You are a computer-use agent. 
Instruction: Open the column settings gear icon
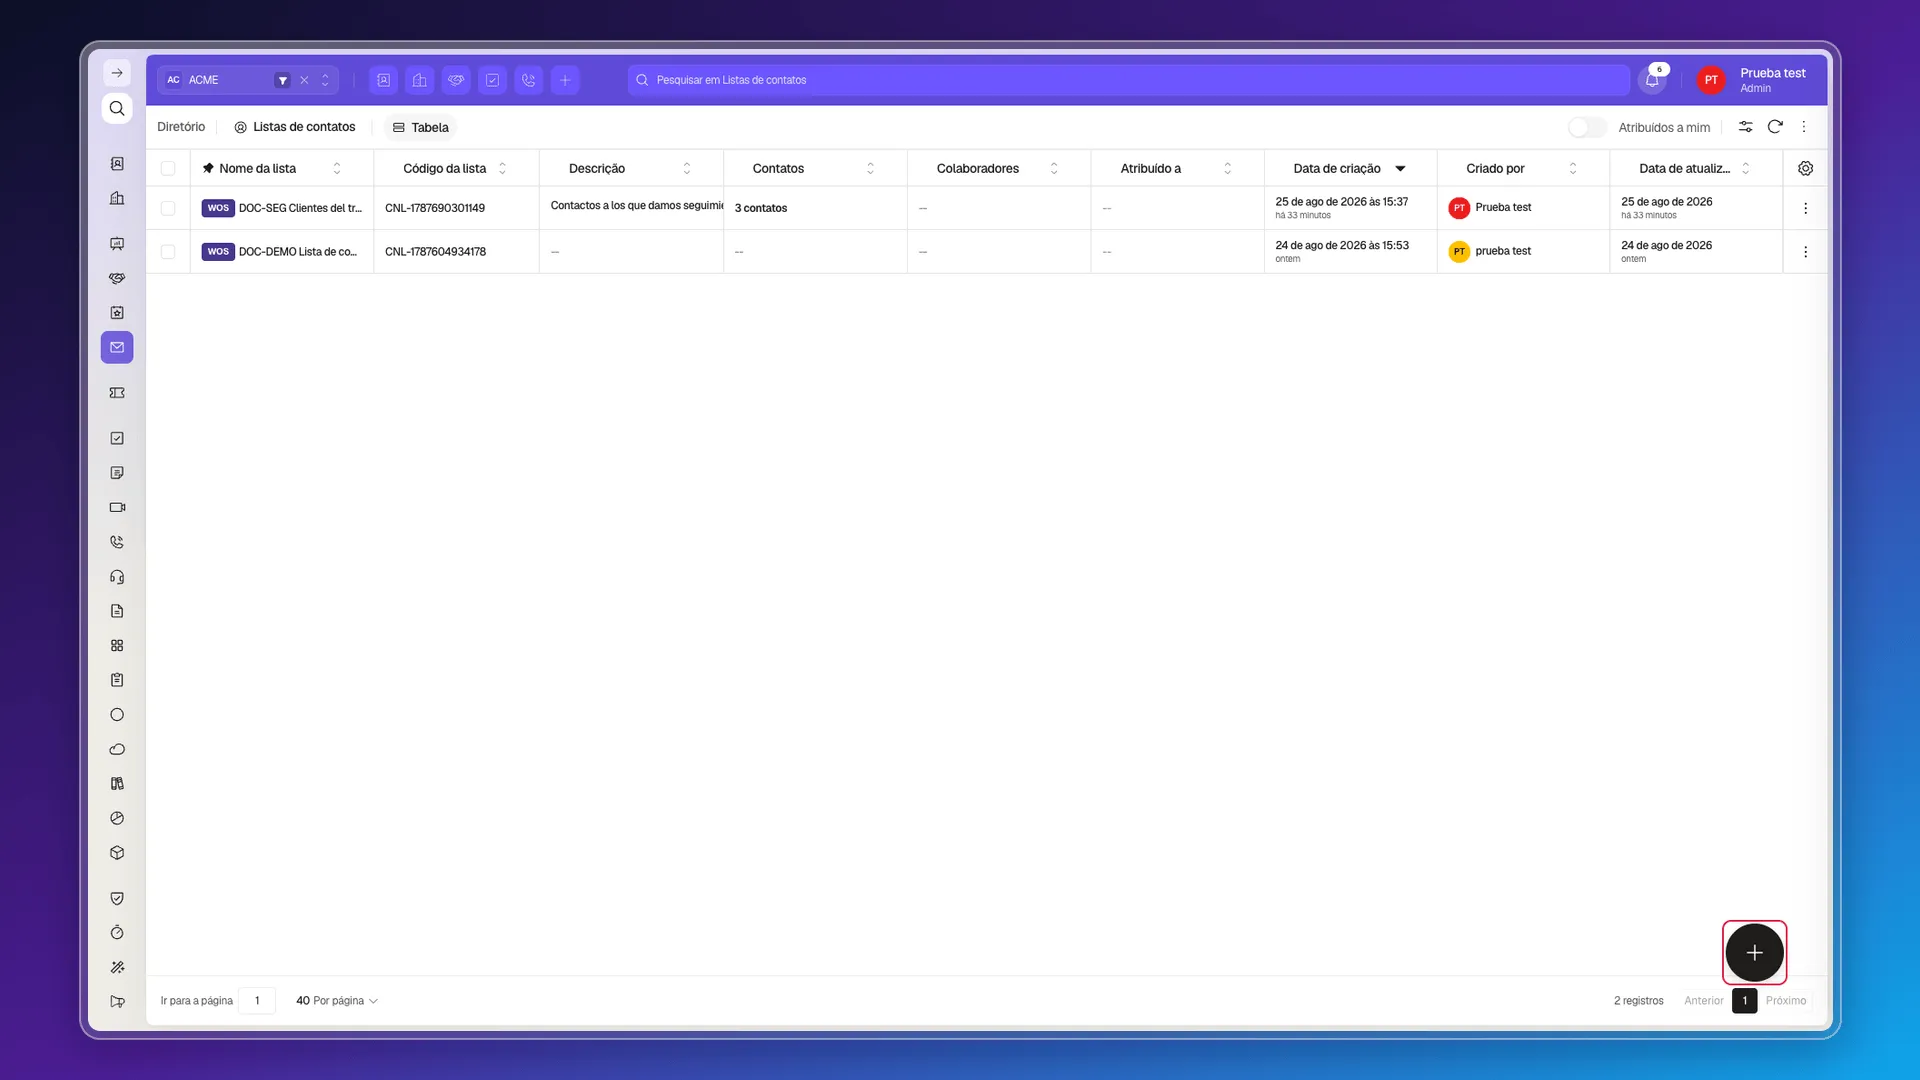pyautogui.click(x=1805, y=168)
